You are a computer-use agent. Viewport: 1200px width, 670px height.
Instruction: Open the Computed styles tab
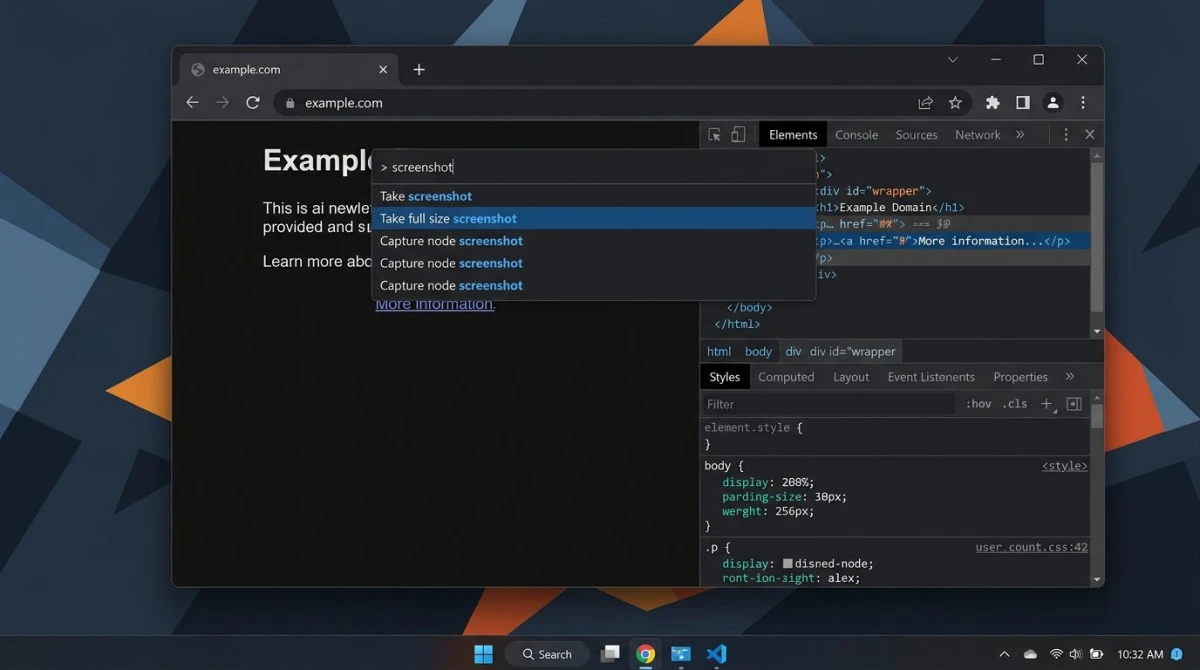pos(786,377)
